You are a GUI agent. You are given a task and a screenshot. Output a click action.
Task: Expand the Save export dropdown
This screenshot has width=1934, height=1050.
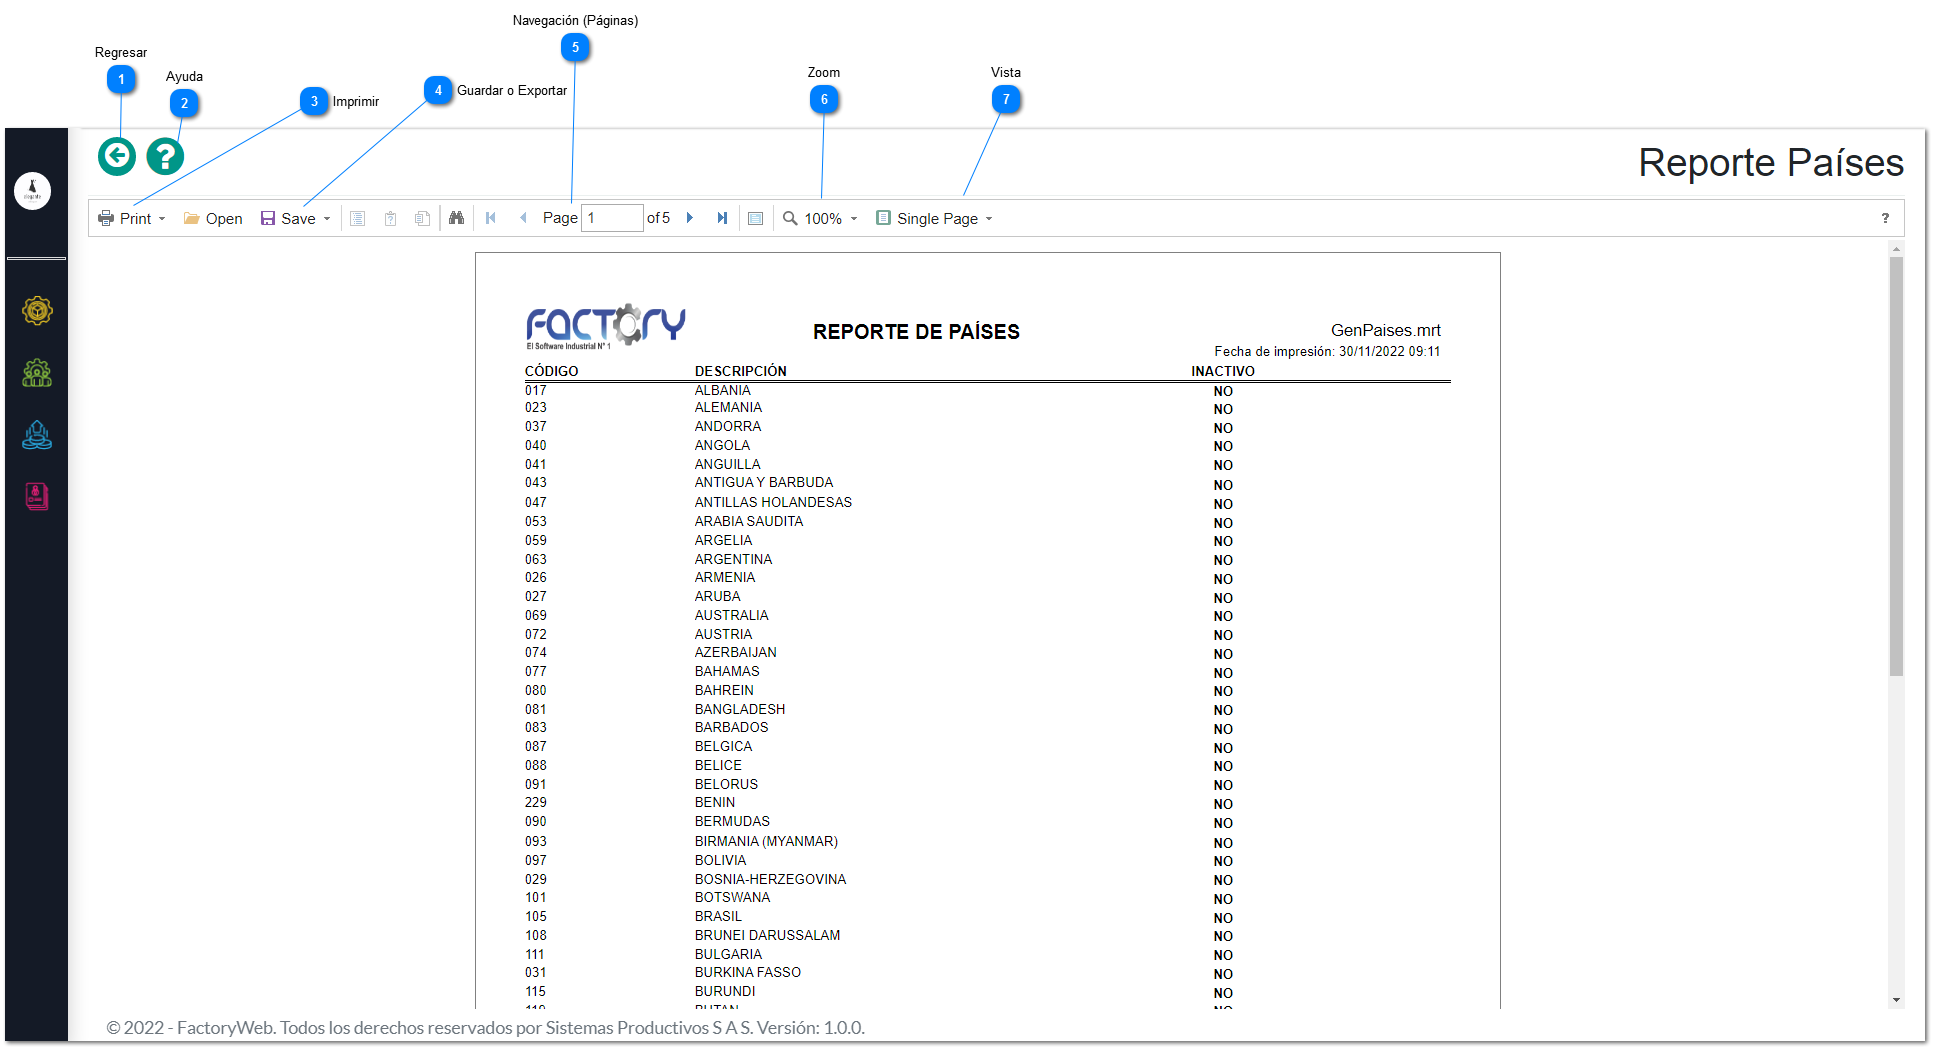tap(295, 218)
